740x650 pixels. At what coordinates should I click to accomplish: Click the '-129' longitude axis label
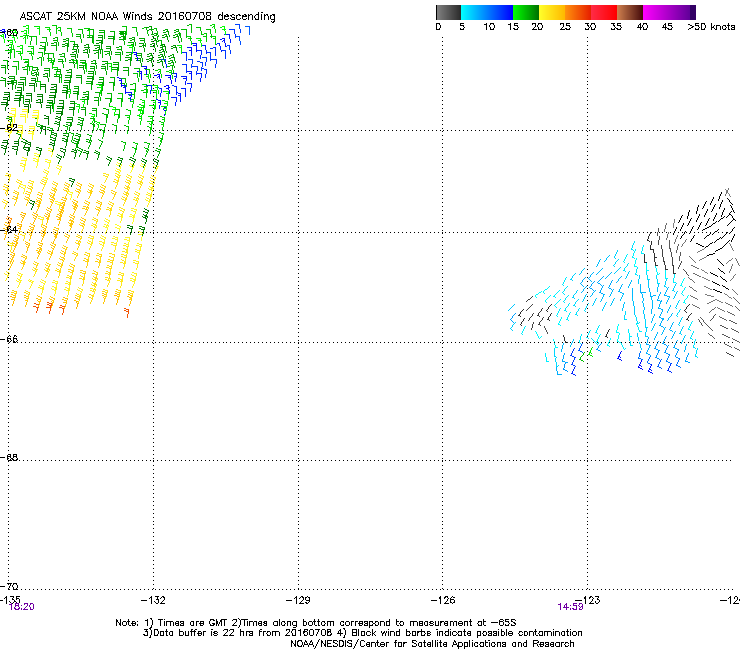click(x=298, y=600)
